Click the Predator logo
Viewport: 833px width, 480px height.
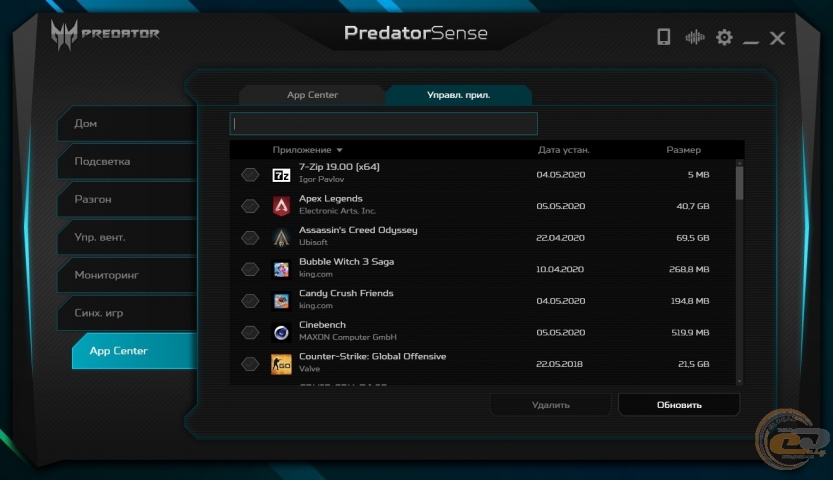click(x=105, y=35)
